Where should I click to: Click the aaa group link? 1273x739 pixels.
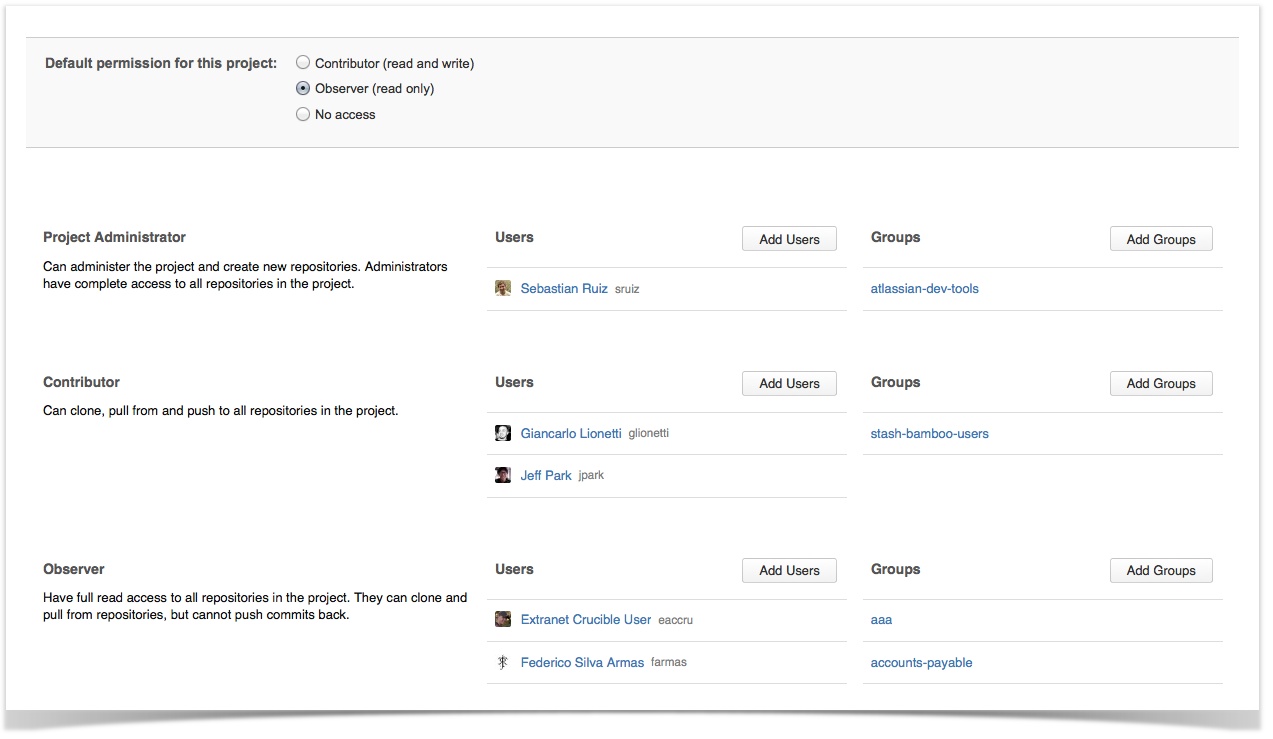click(x=881, y=619)
